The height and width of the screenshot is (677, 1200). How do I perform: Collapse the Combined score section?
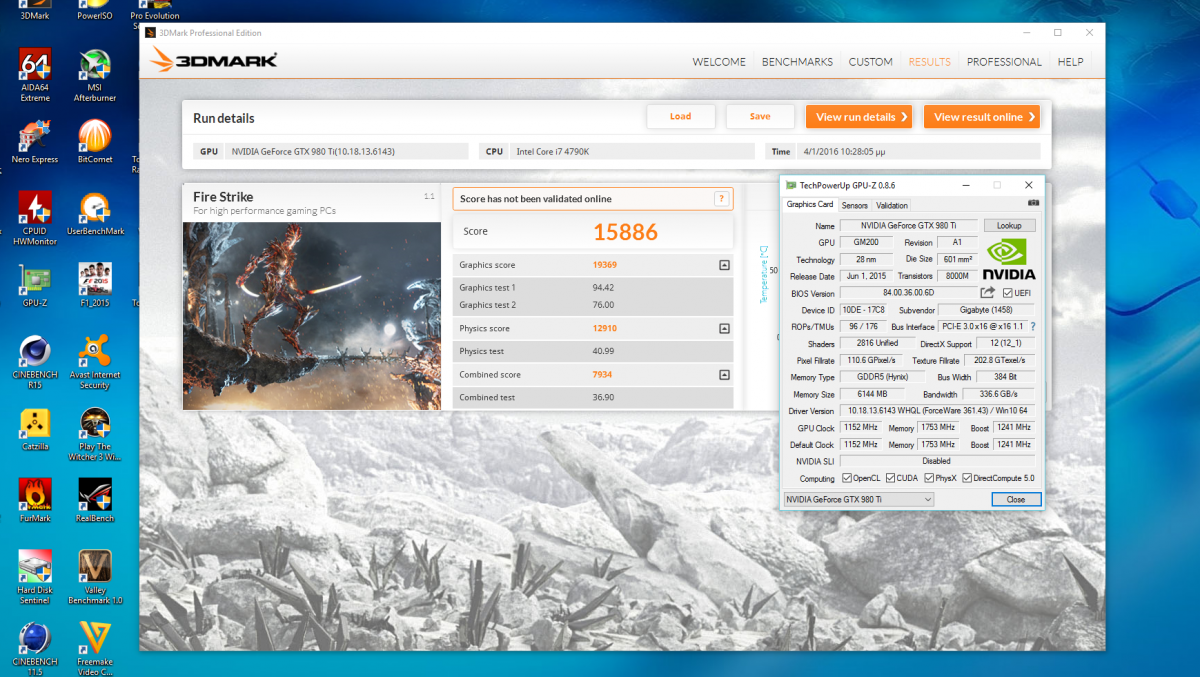point(723,375)
